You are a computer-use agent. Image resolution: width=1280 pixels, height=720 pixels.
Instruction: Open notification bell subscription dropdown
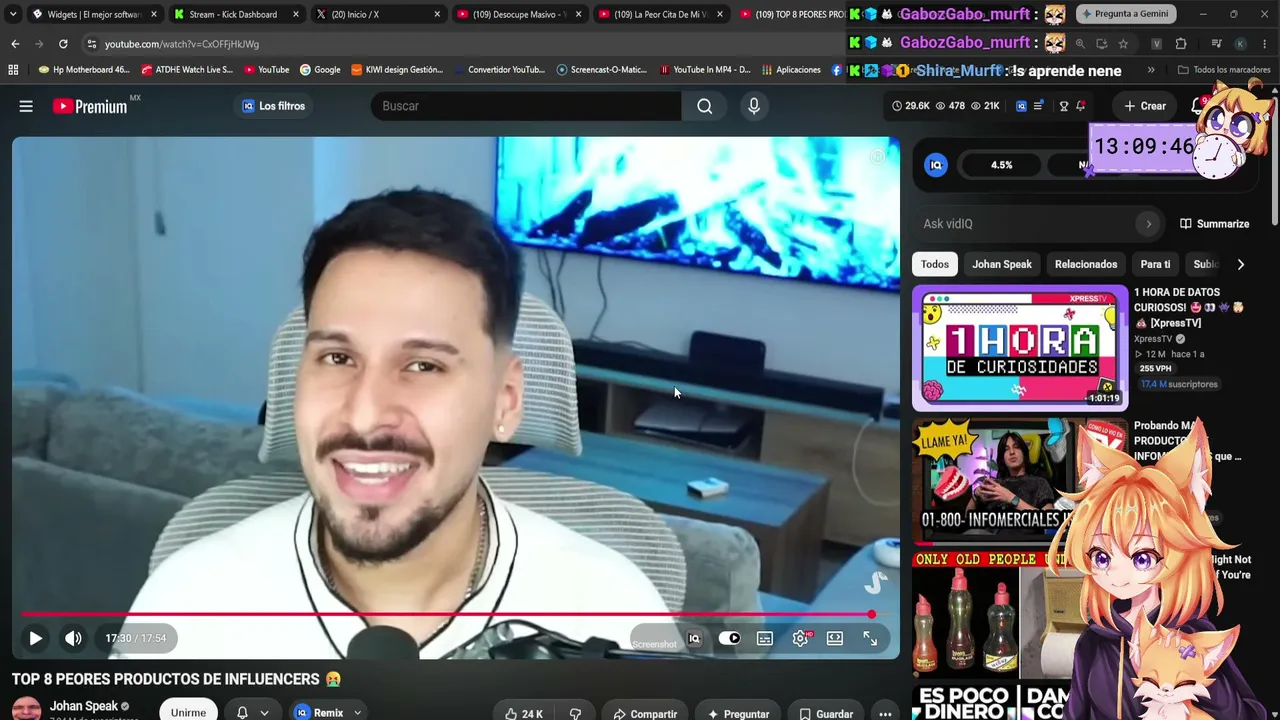coord(252,712)
